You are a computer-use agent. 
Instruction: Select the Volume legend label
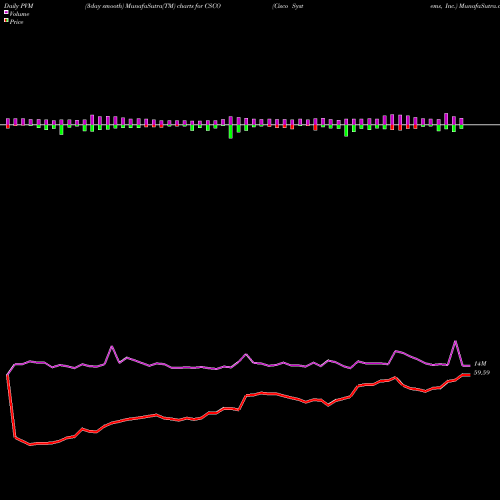[19, 14]
